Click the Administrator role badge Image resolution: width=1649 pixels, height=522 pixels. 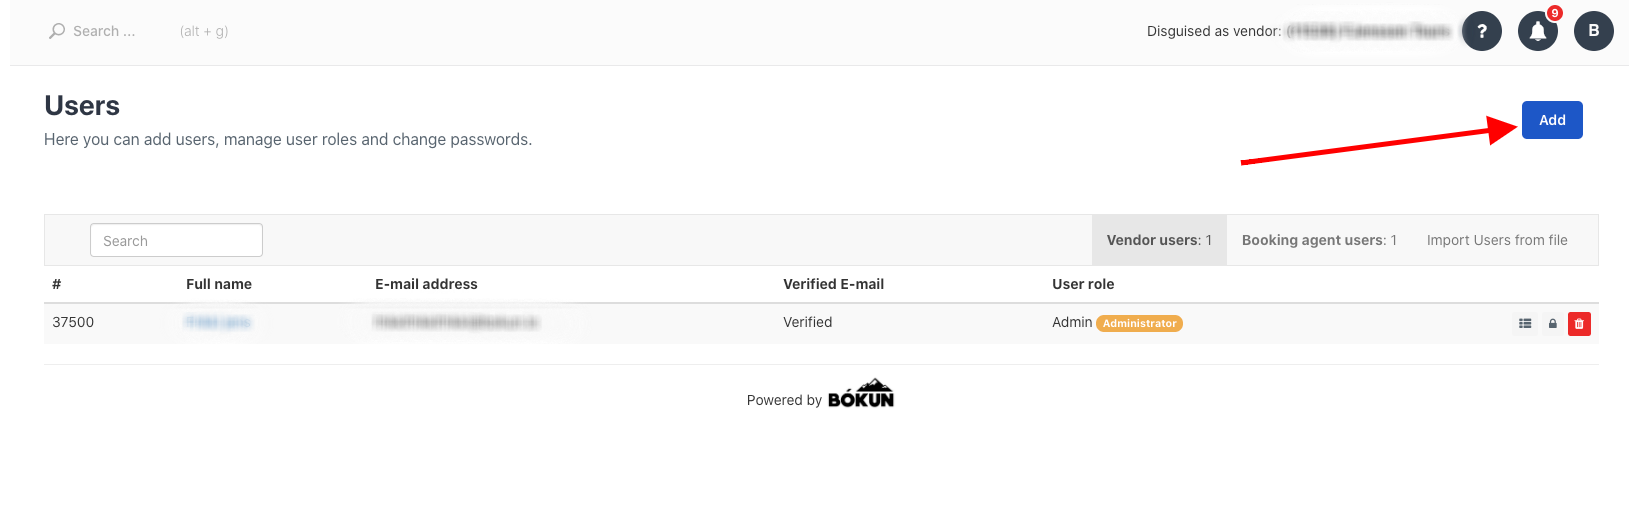(x=1139, y=323)
